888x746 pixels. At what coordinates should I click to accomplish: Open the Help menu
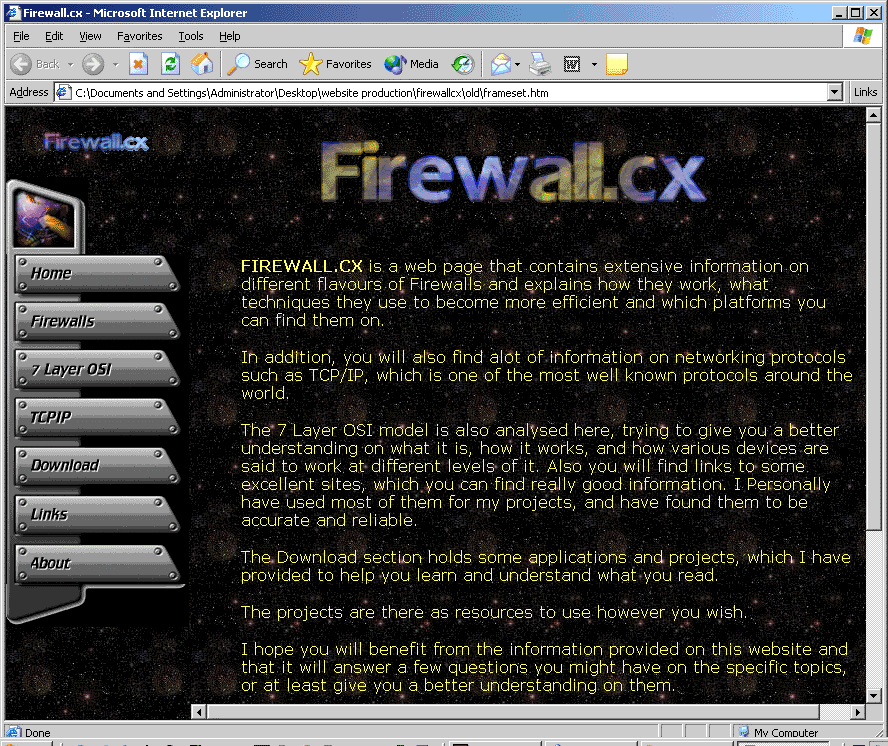229,36
